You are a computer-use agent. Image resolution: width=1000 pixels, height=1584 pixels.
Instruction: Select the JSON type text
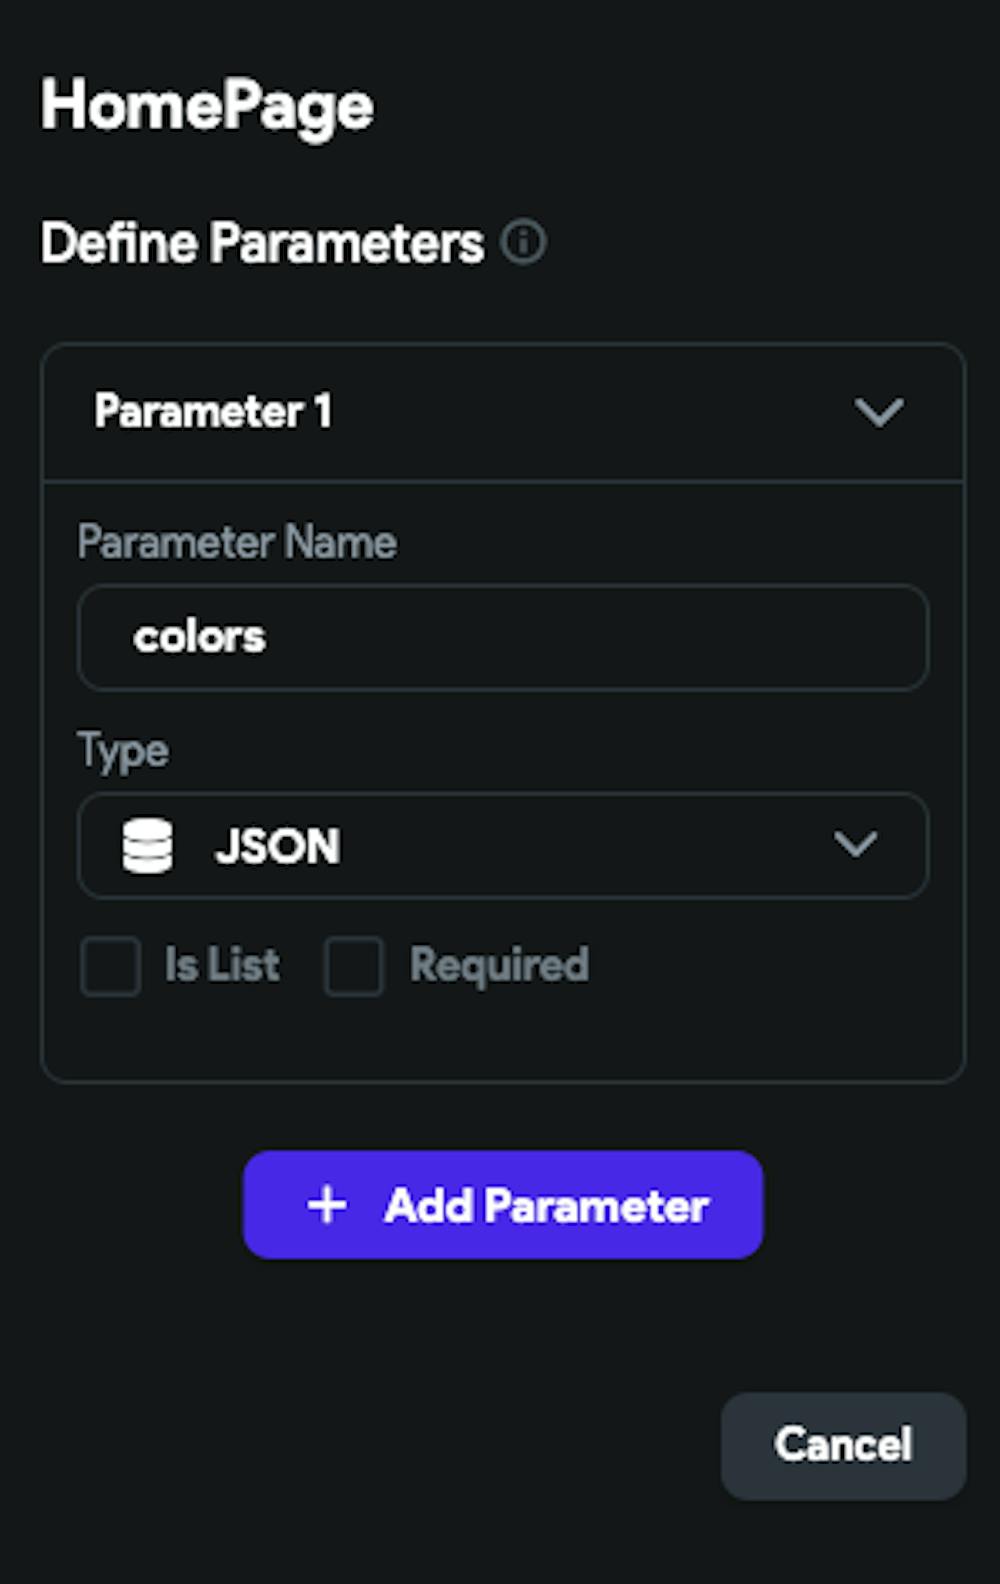(x=277, y=846)
